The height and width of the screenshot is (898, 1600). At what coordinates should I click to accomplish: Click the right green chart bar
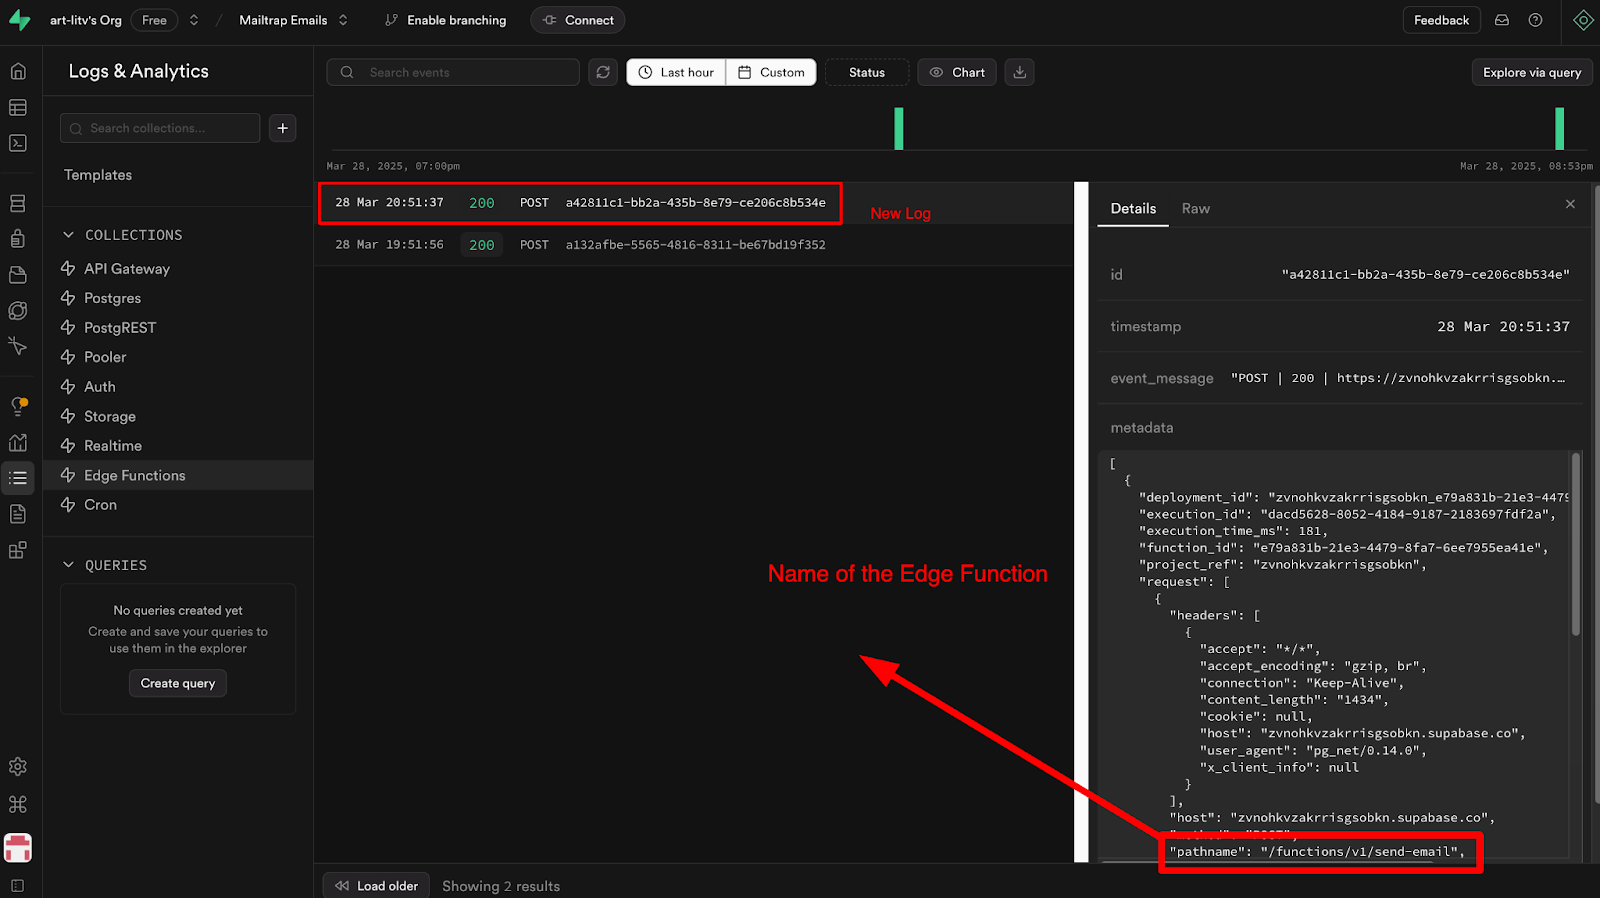click(1559, 129)
